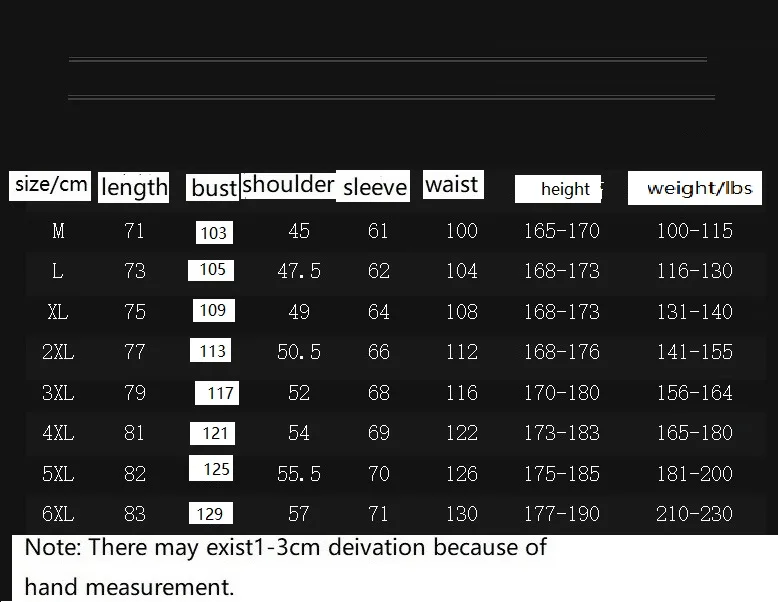Click the 'weight/lbs' column header
The height and width of the screenshot is (602, 778).
tap(695, 188)
